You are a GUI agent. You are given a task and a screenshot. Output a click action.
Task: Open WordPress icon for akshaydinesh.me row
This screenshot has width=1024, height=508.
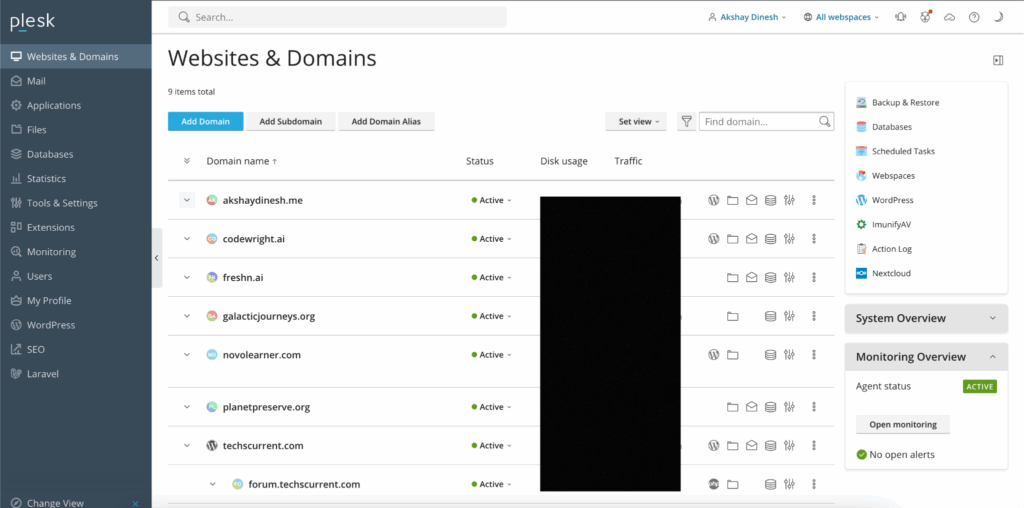[x=714, y=200]
